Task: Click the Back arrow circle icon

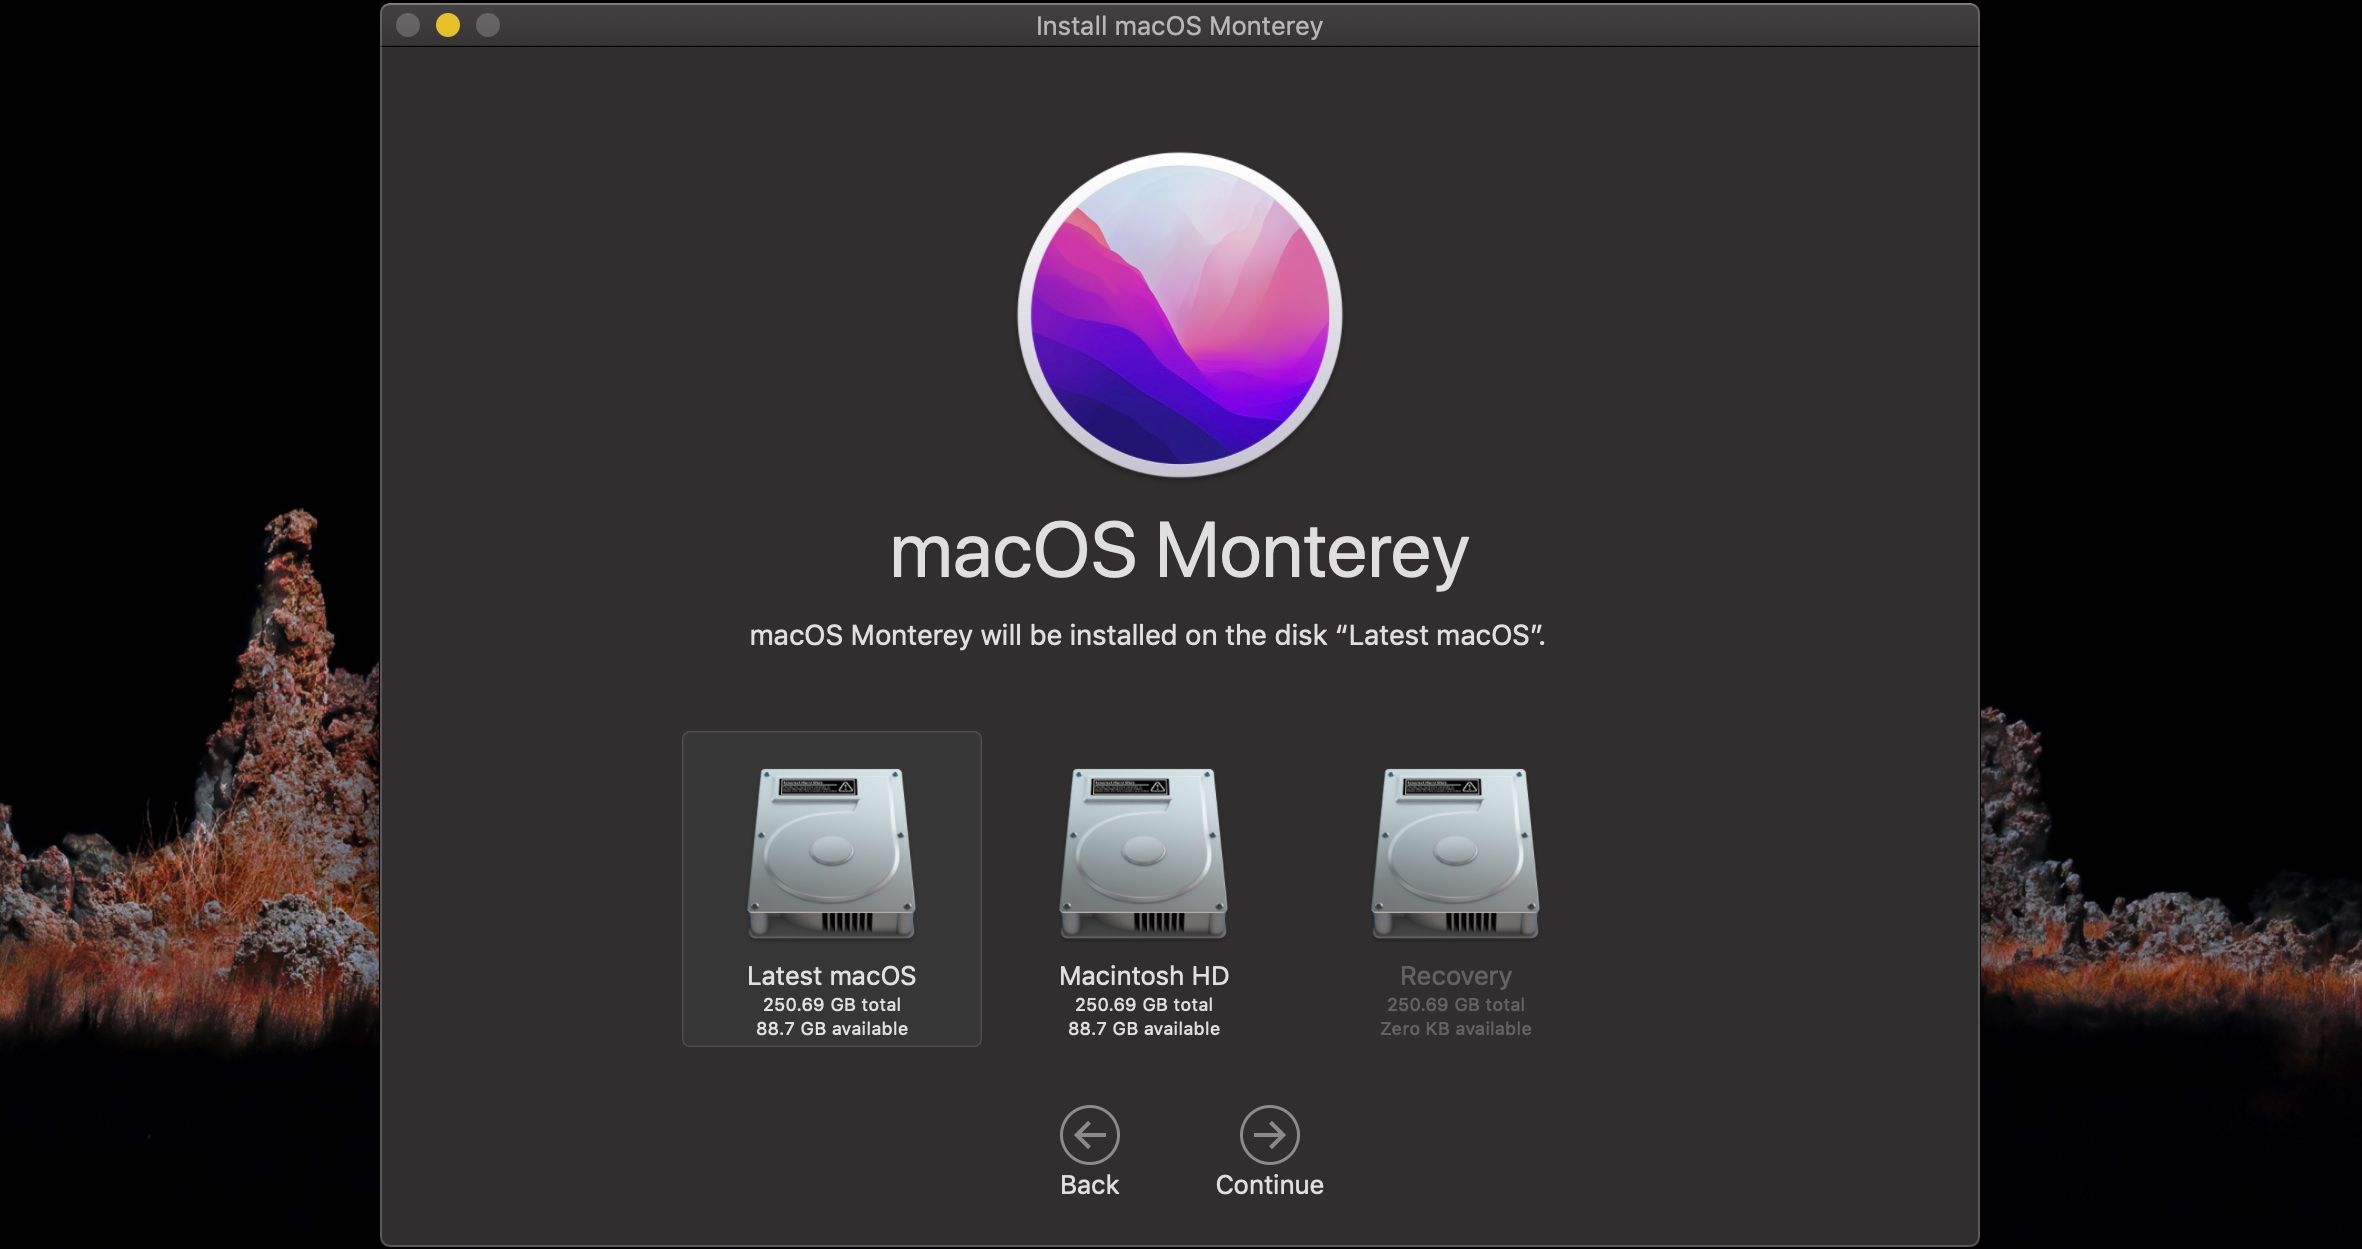Action: click(x=1089, y=1134)
